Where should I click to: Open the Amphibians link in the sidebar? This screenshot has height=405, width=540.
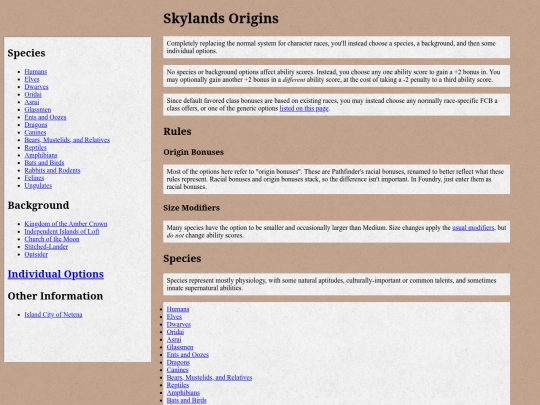click(41, 155)
